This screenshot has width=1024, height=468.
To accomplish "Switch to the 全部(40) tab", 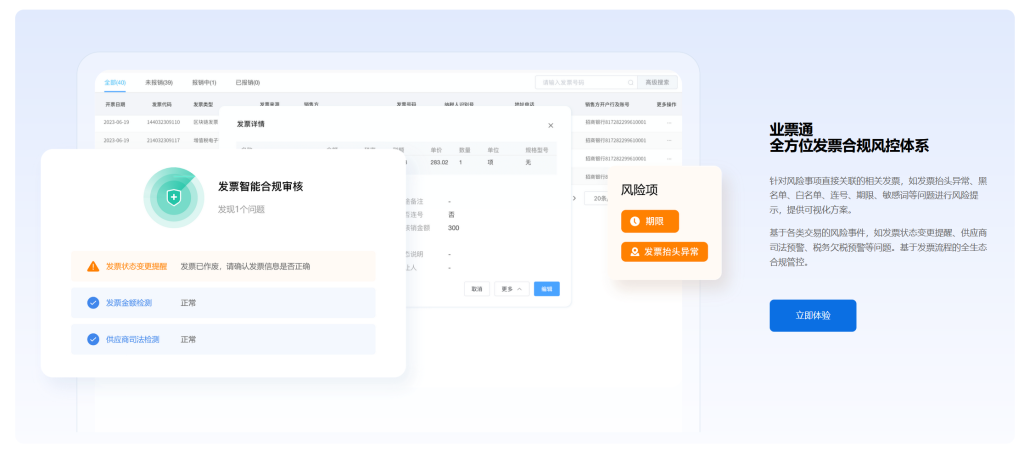I will (115, 82).
